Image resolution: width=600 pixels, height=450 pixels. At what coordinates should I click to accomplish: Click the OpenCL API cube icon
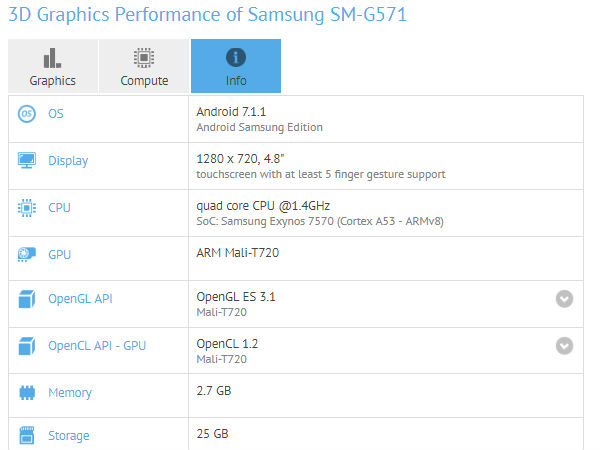[27, 346]
